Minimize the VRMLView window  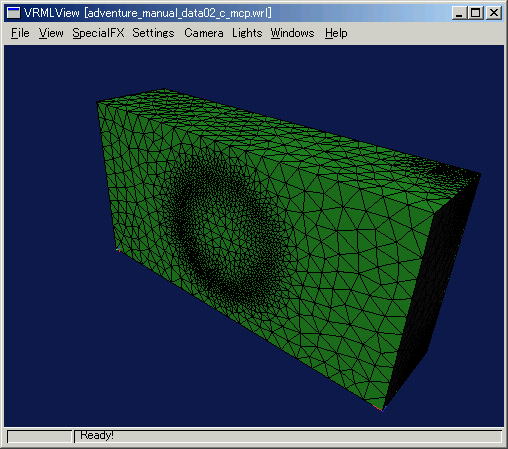point(459,13)
